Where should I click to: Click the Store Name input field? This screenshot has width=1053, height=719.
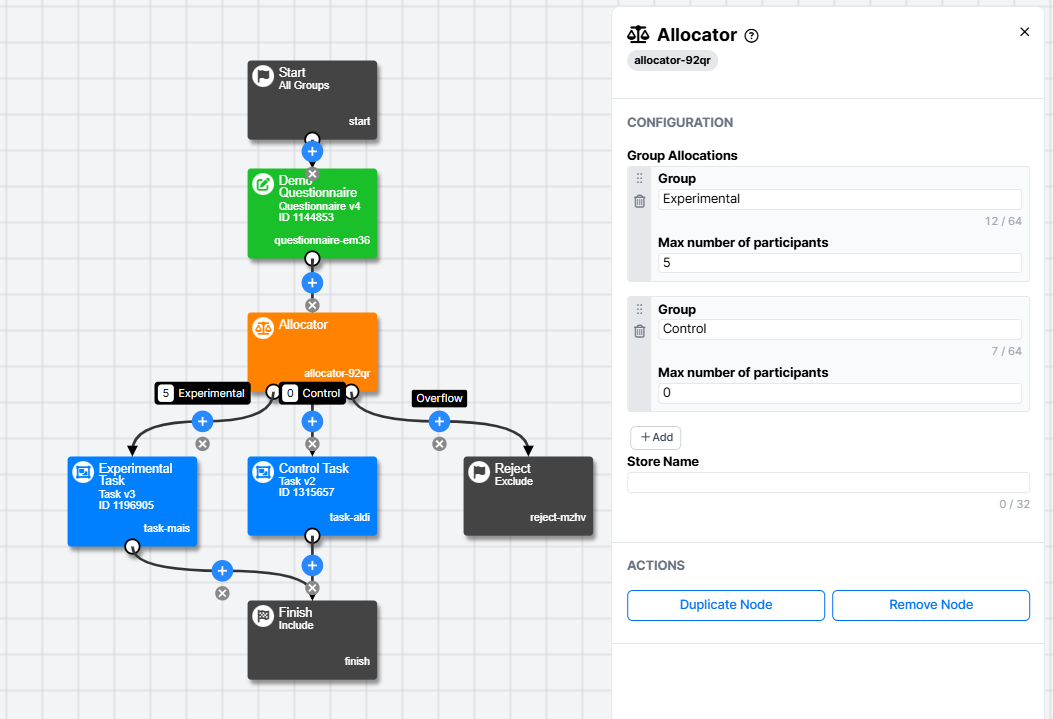(x=828, y=482)
